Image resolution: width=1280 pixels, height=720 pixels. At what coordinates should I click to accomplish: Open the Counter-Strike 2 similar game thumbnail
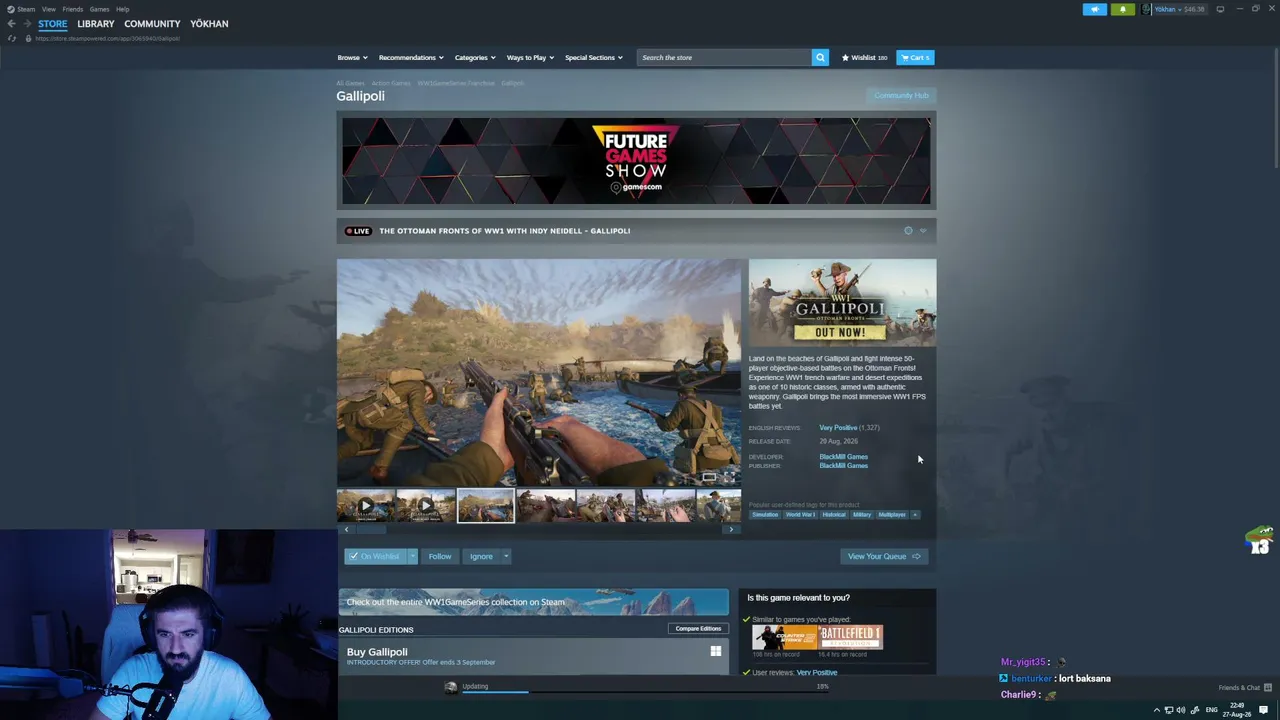[x=784, y=638]
